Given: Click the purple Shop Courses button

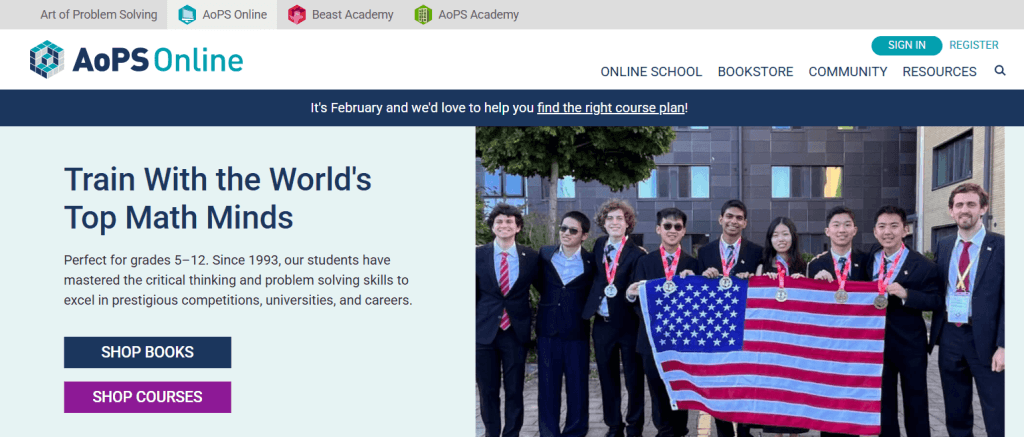Looking at the screenshot, I should [148, 397].
